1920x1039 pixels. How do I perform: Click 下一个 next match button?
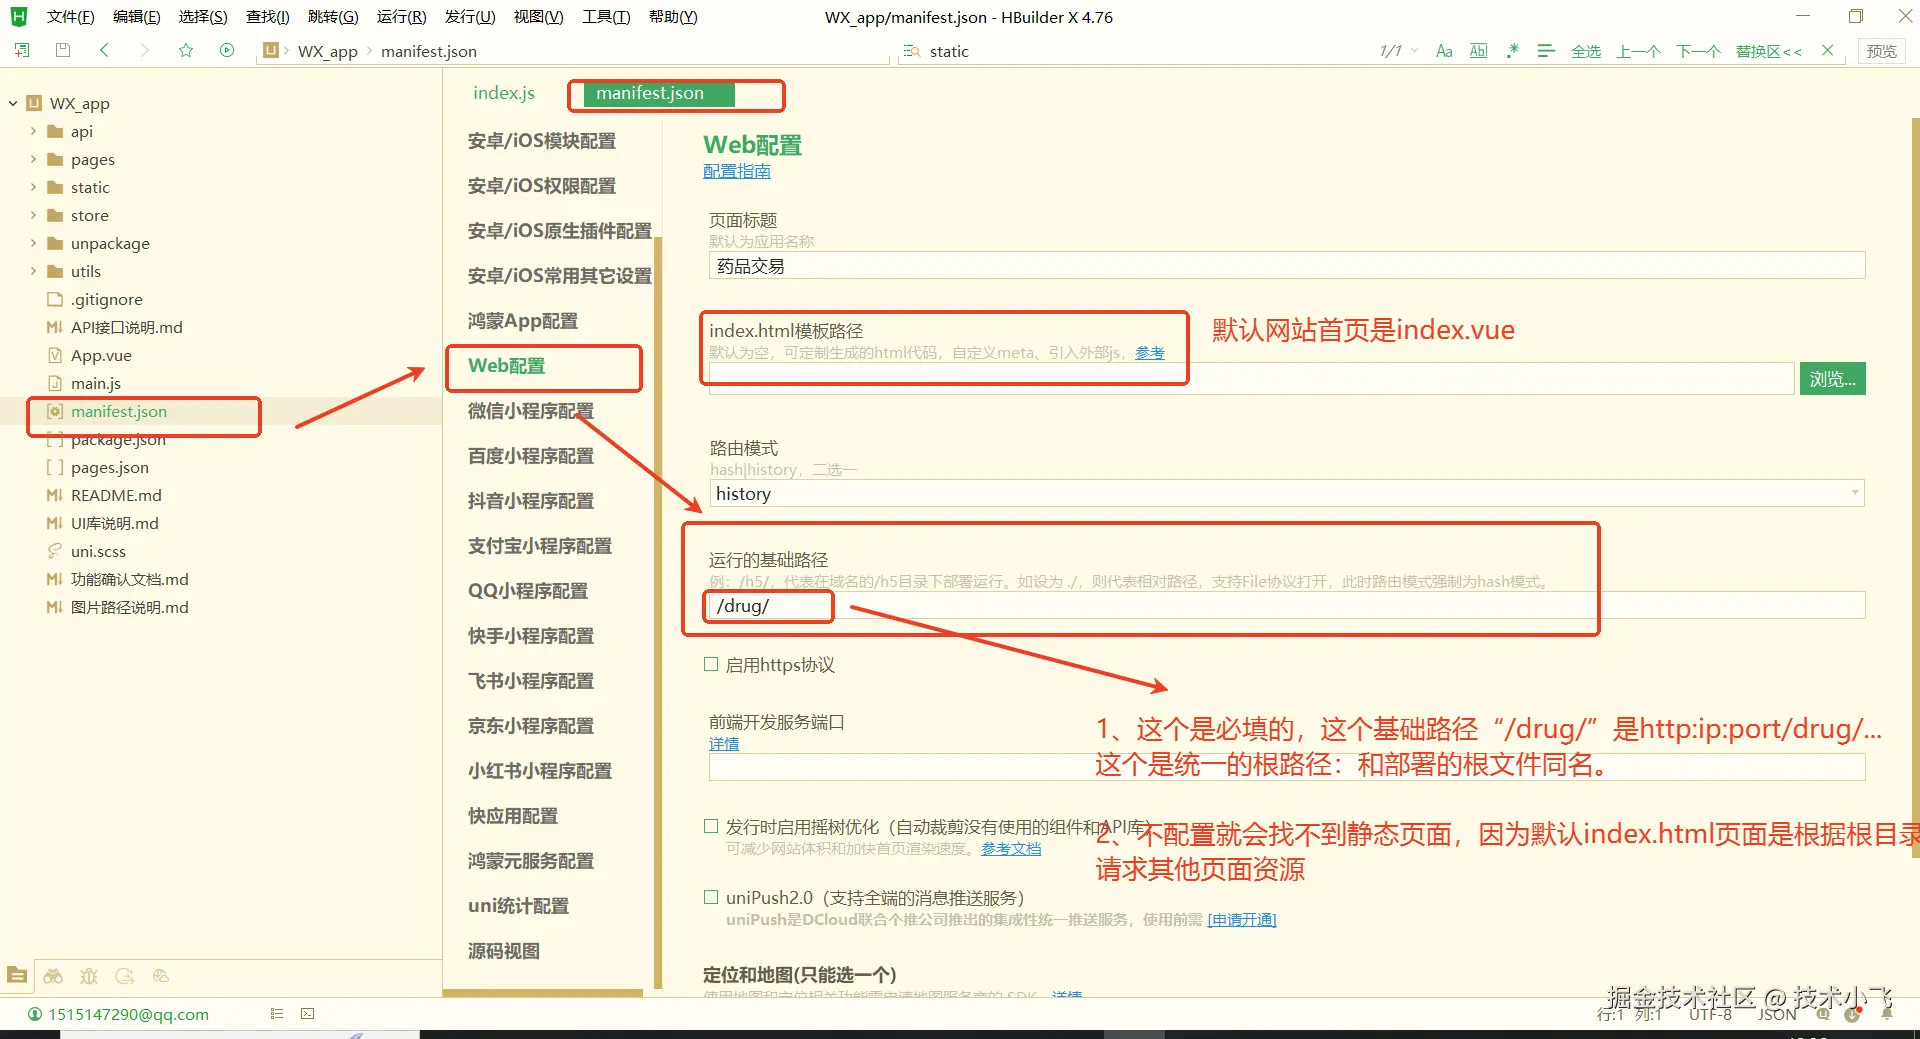click(1698, 51)
